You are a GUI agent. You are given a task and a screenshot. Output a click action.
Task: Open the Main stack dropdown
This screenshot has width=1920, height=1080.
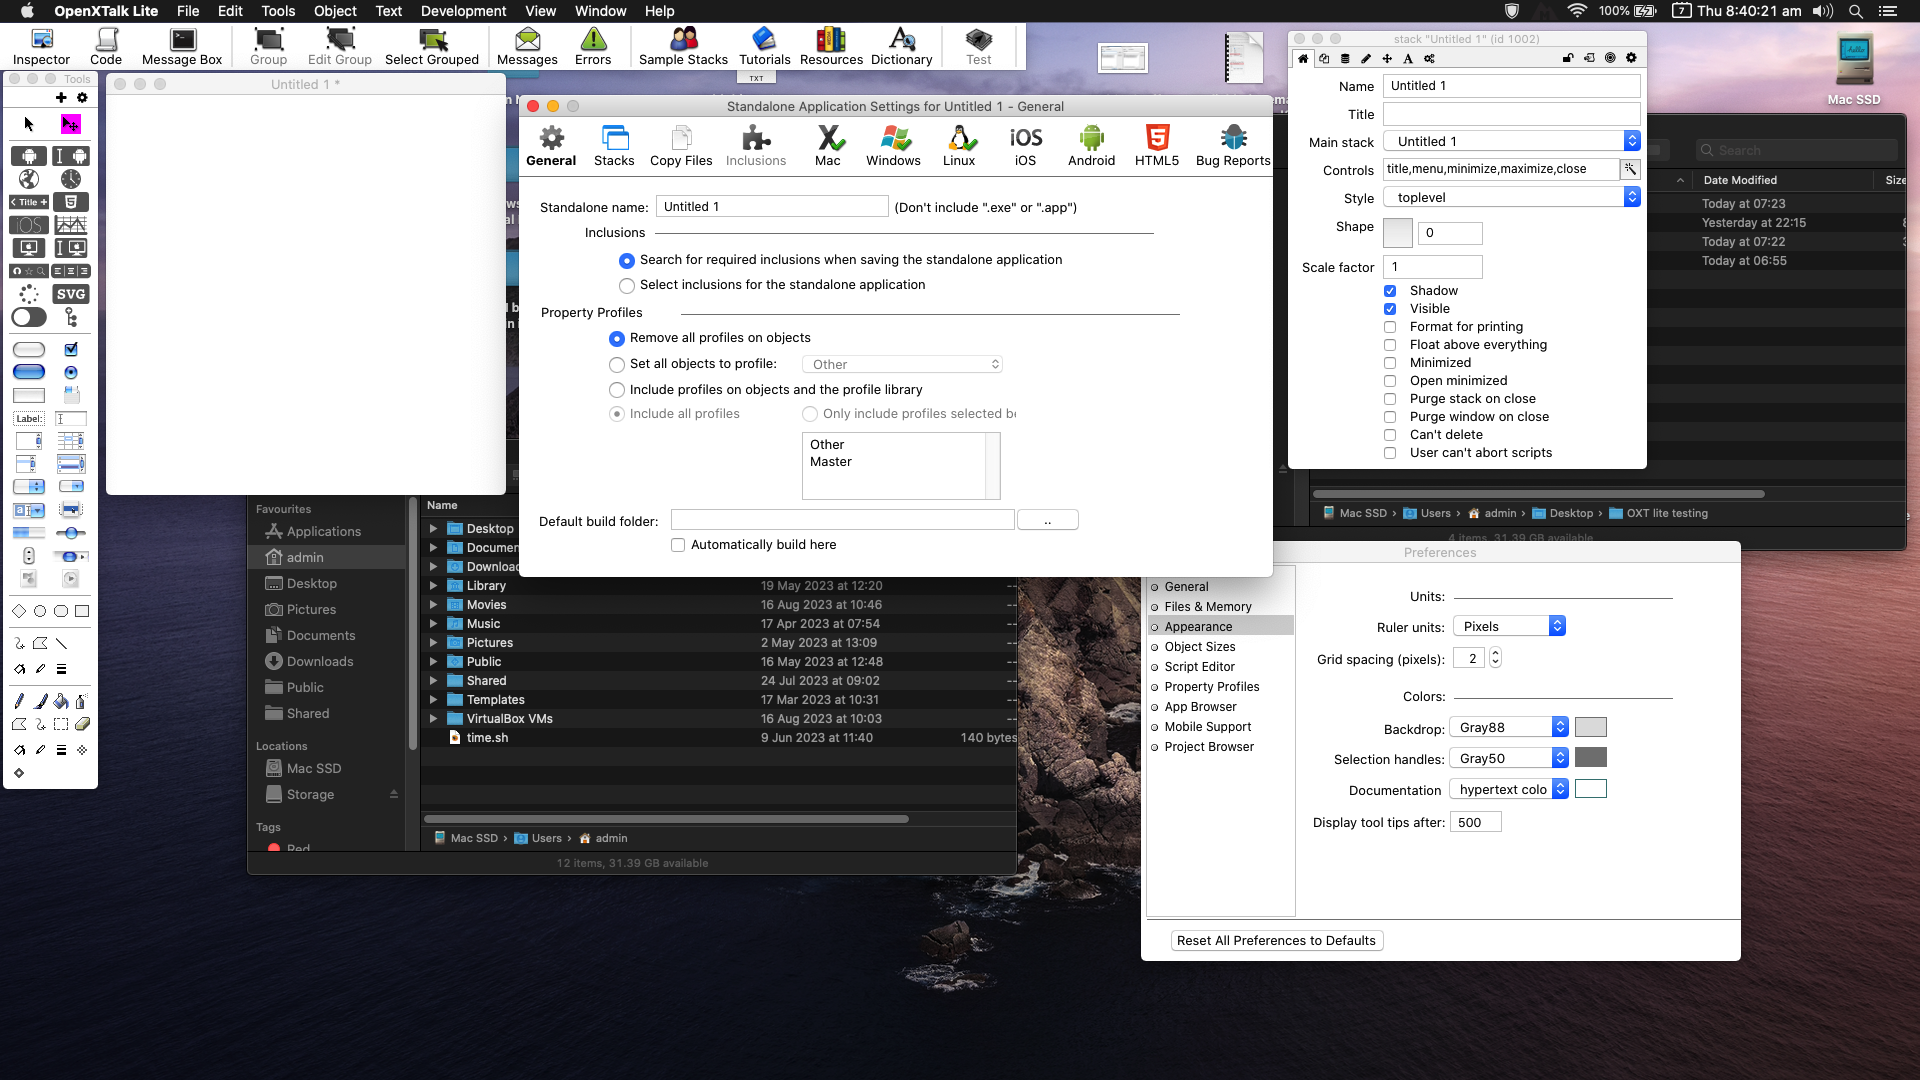tap(1512, 141)
